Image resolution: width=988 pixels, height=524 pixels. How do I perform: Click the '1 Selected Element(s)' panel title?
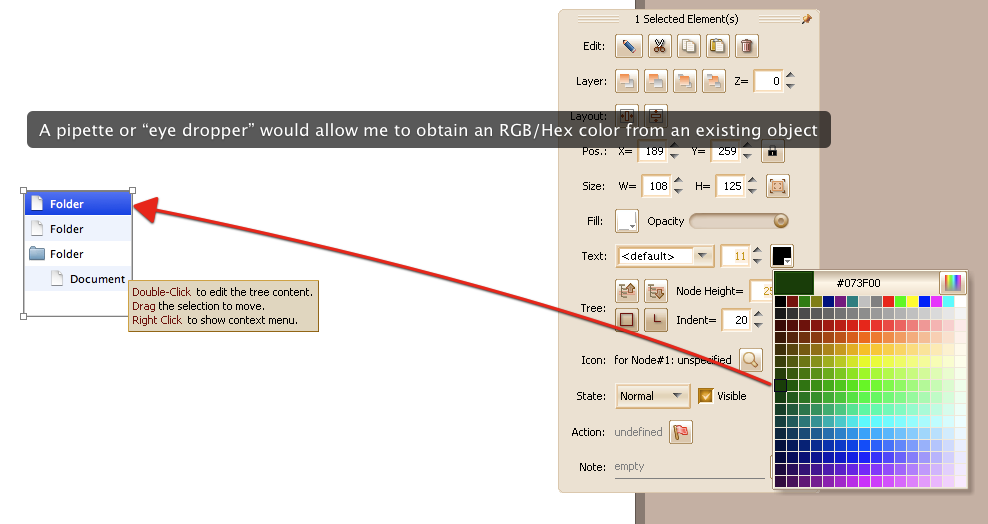click(x=686, y=20)
